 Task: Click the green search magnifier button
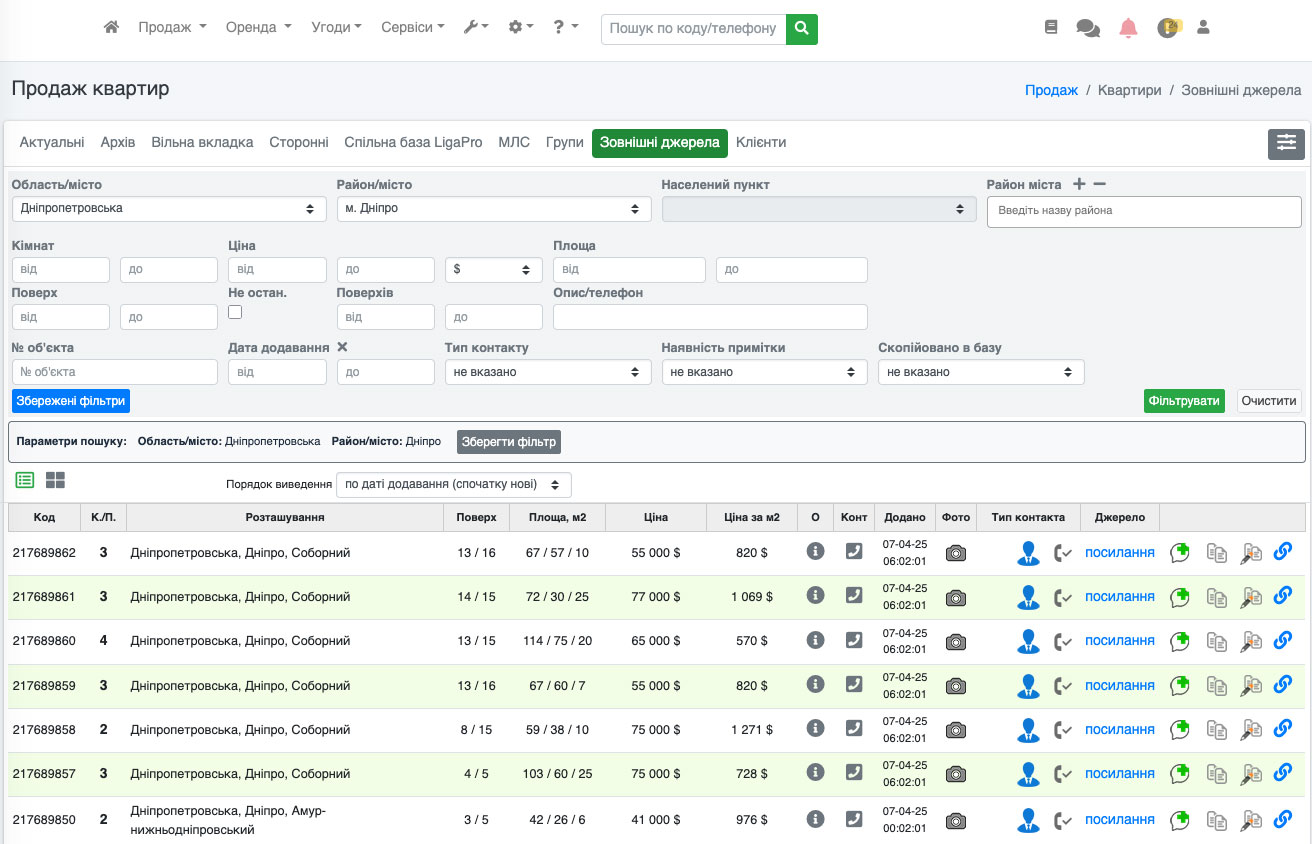(801, 29)
